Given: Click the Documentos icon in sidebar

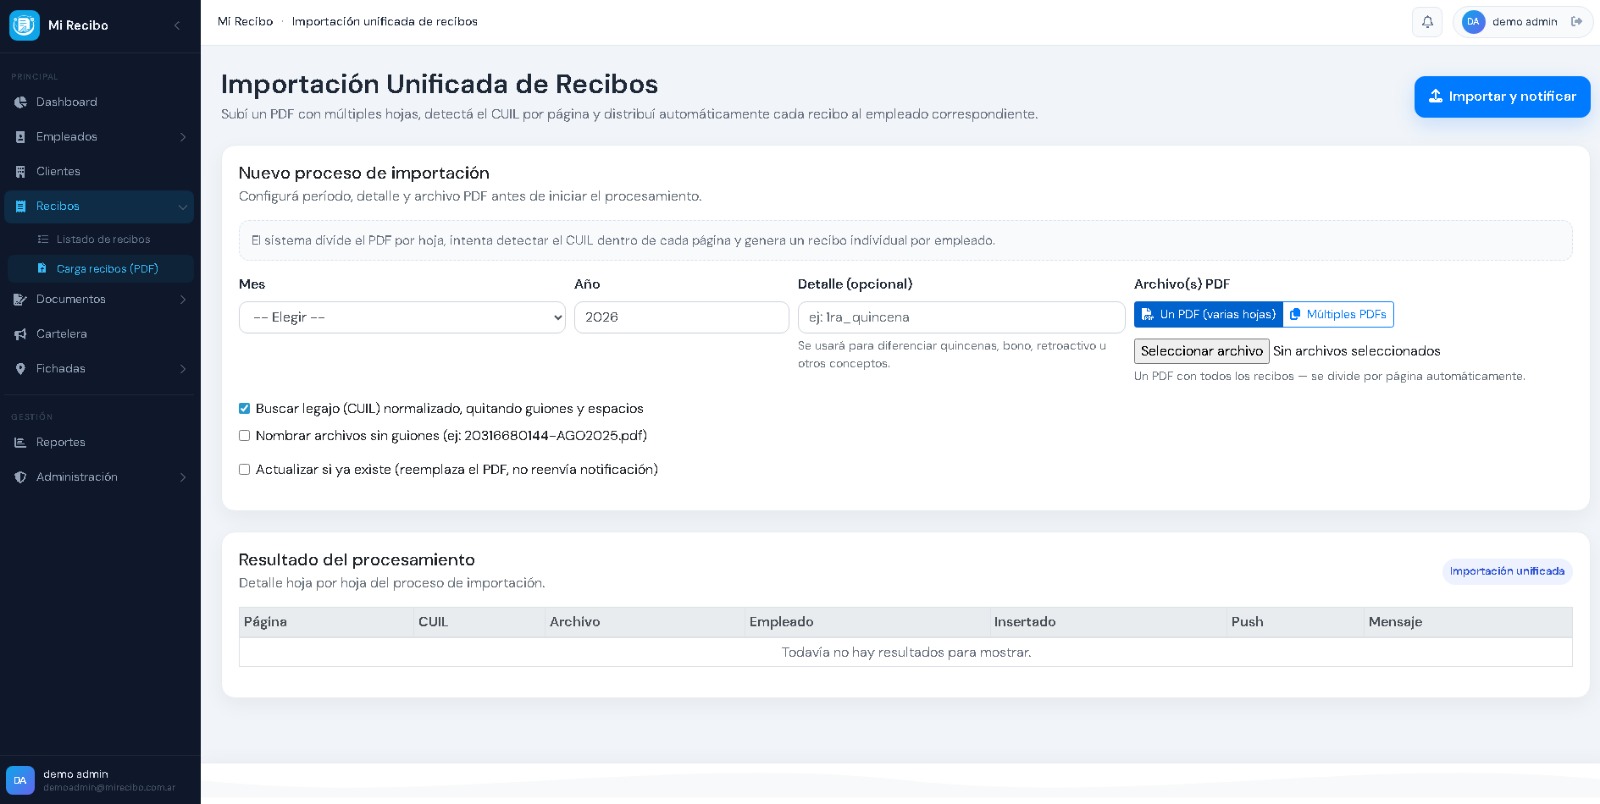Looking at the screenshot, I should (20, 300).
